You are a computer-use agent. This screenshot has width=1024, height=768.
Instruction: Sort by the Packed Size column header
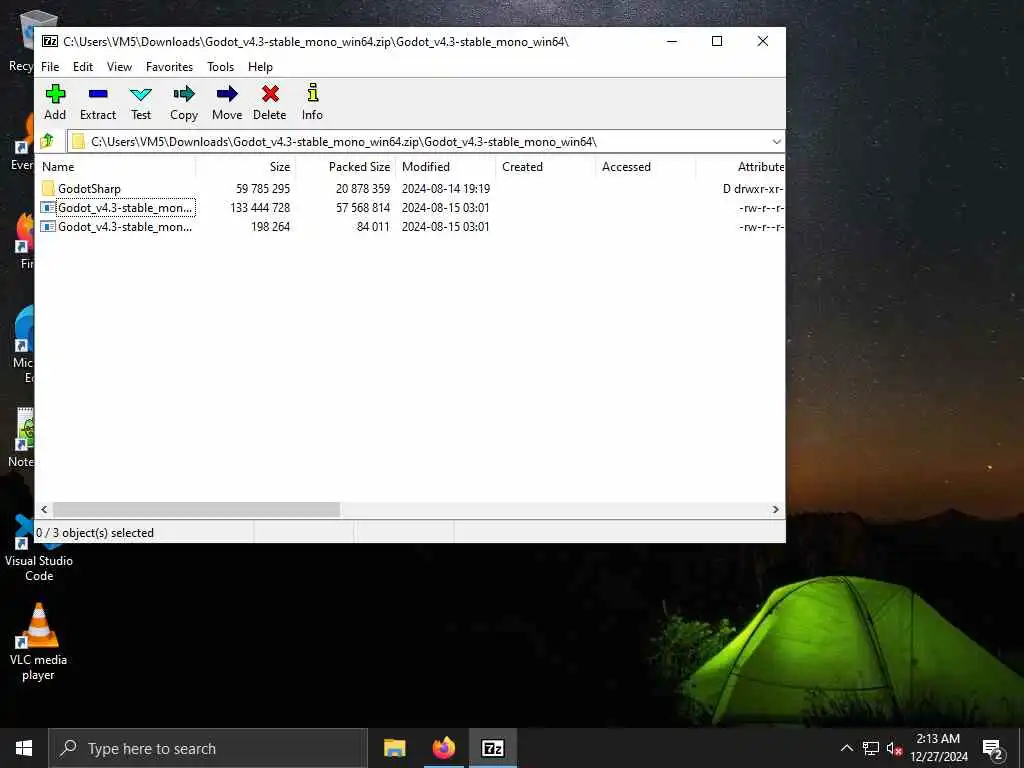(x=345, y=167)
